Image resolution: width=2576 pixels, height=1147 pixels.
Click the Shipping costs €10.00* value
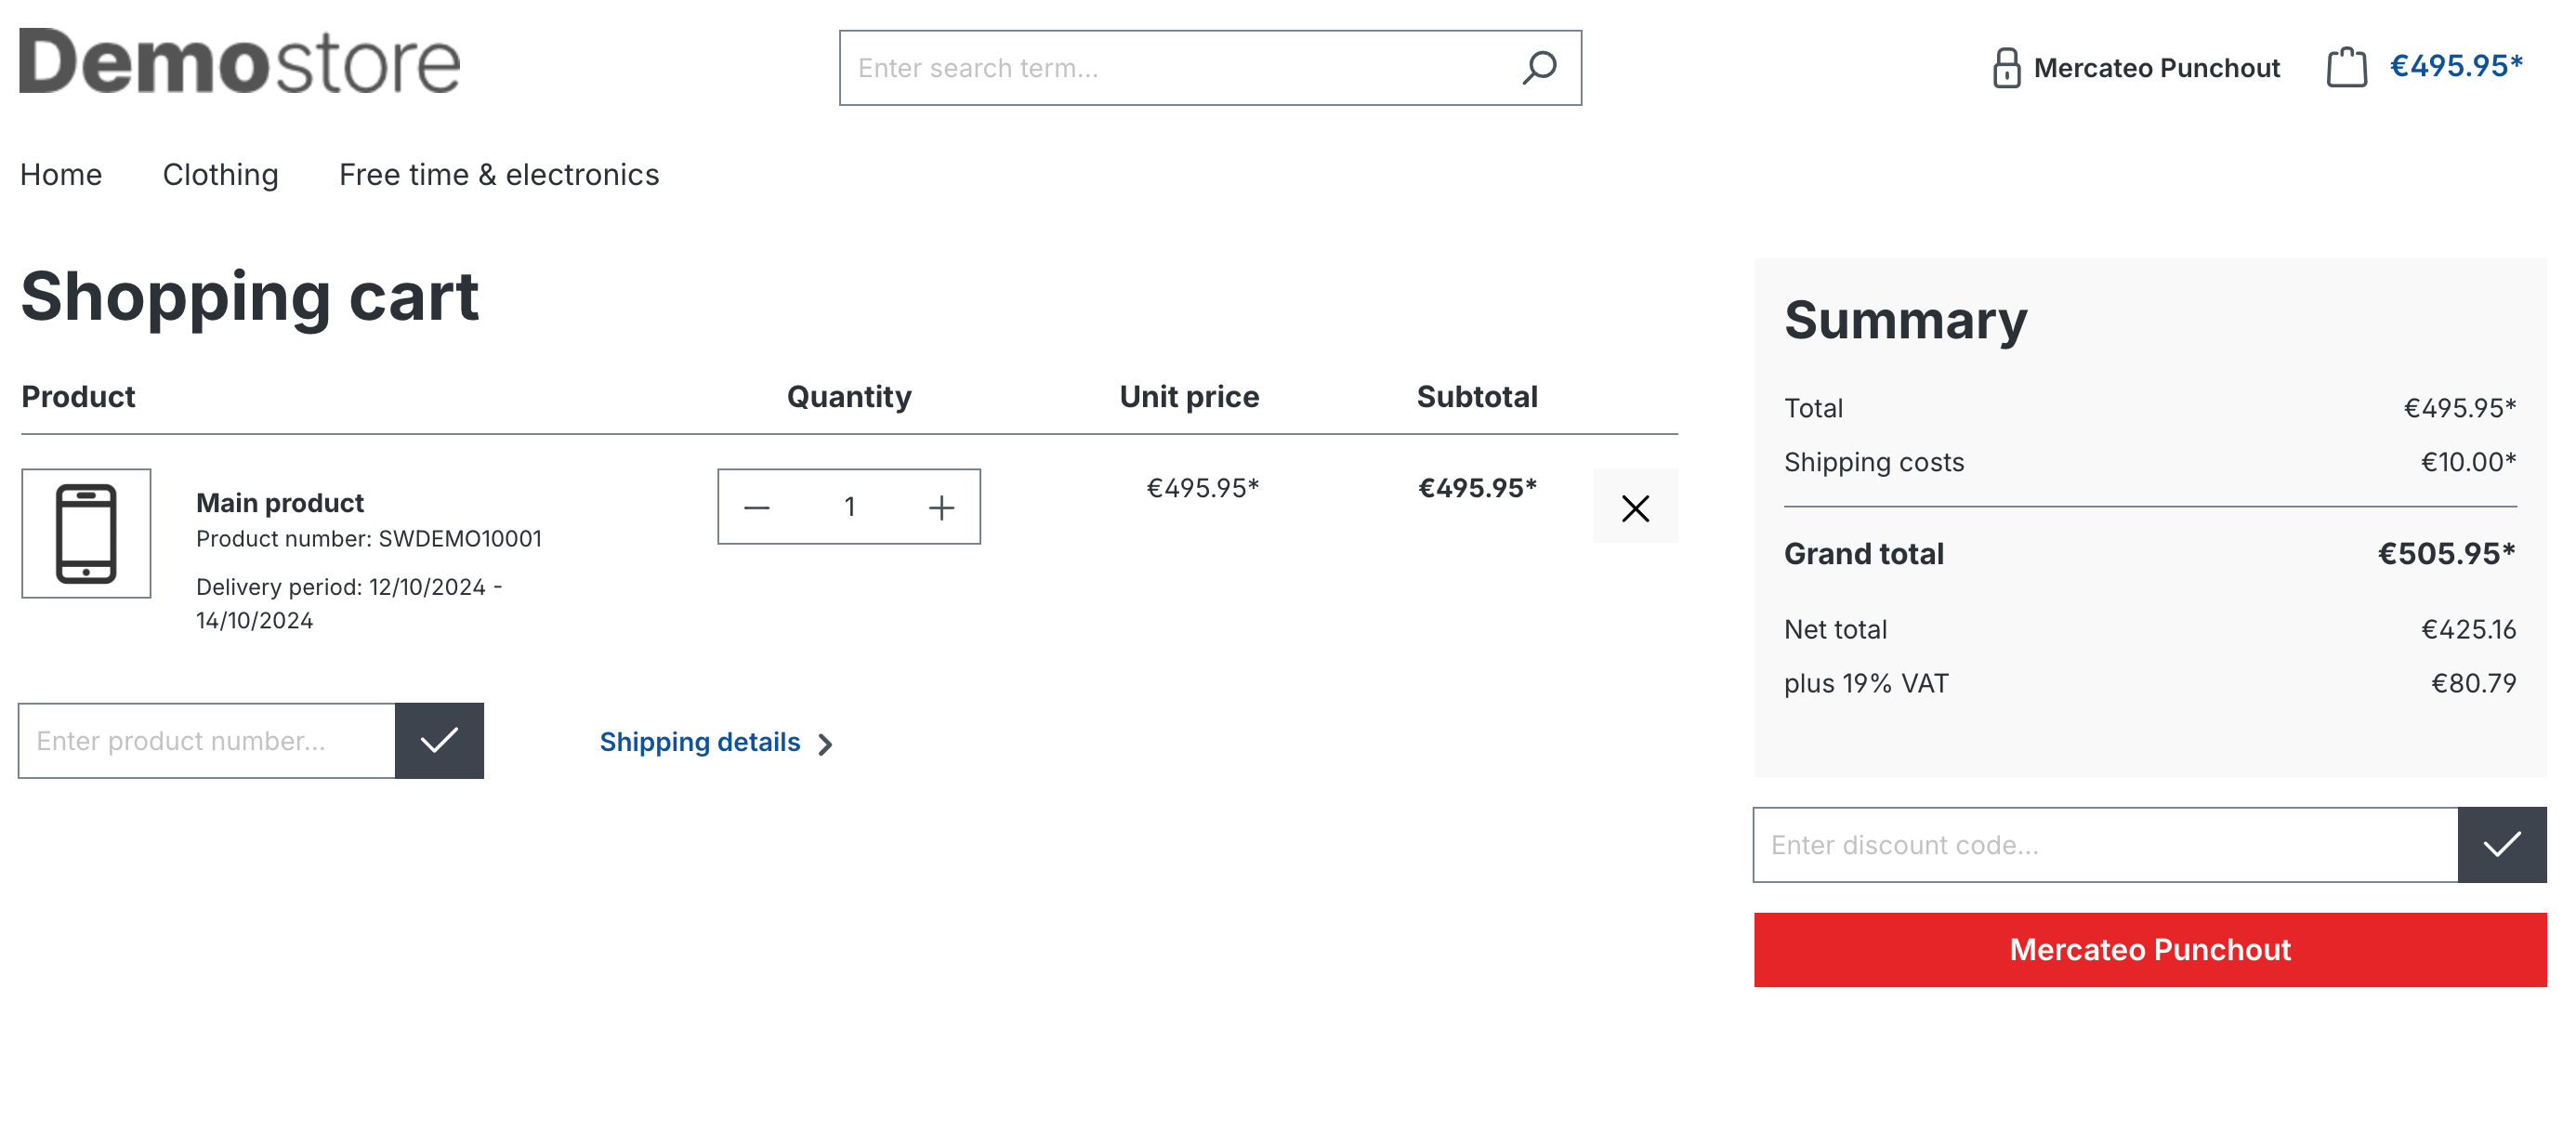(x=2468, y=462)
